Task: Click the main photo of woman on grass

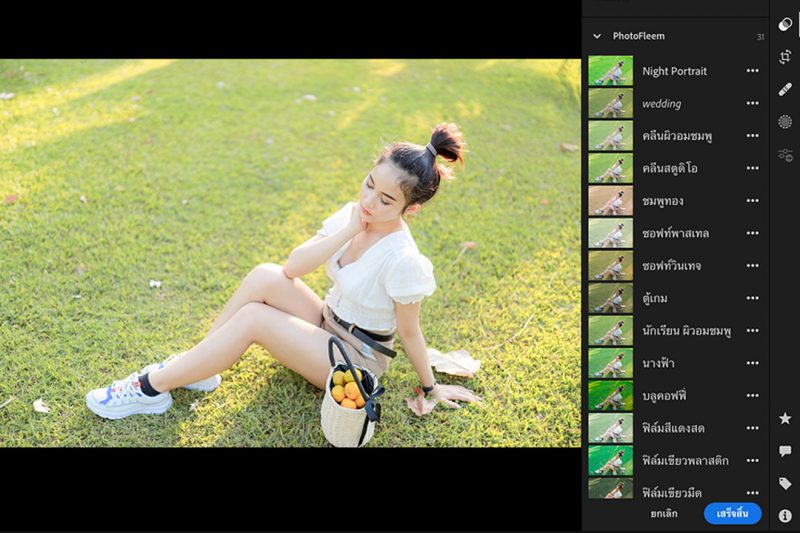Action: 290,253
